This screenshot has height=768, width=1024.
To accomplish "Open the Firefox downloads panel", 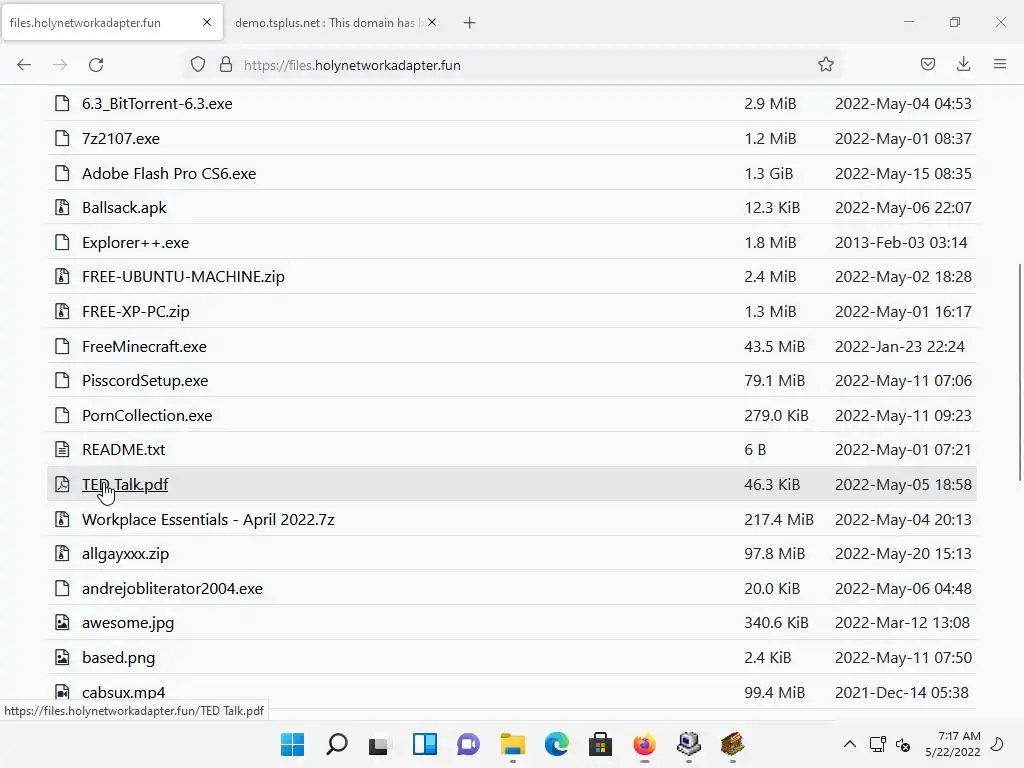I will click(x=963, y=65).
